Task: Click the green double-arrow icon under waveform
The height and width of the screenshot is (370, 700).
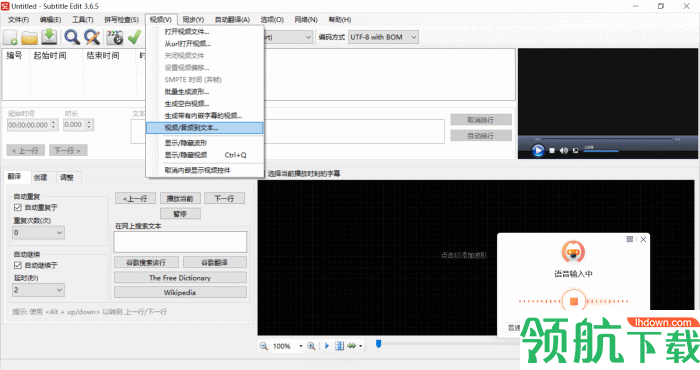Action: (x=352, y=346)
